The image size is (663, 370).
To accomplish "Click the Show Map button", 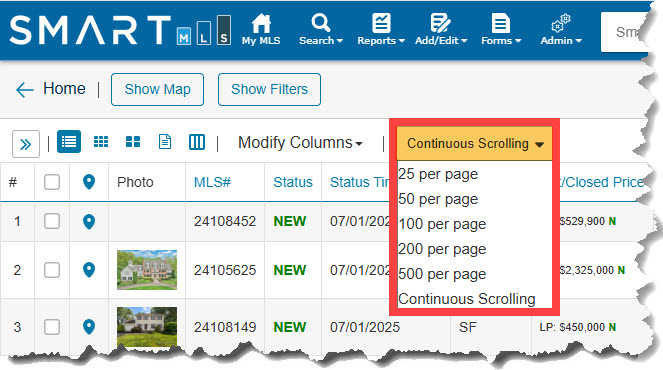I will [x=157, y=89].
